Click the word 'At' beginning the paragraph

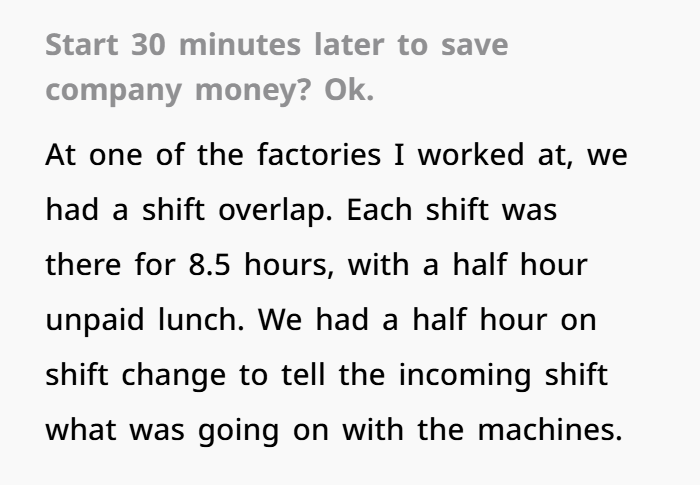coord(60,155)
